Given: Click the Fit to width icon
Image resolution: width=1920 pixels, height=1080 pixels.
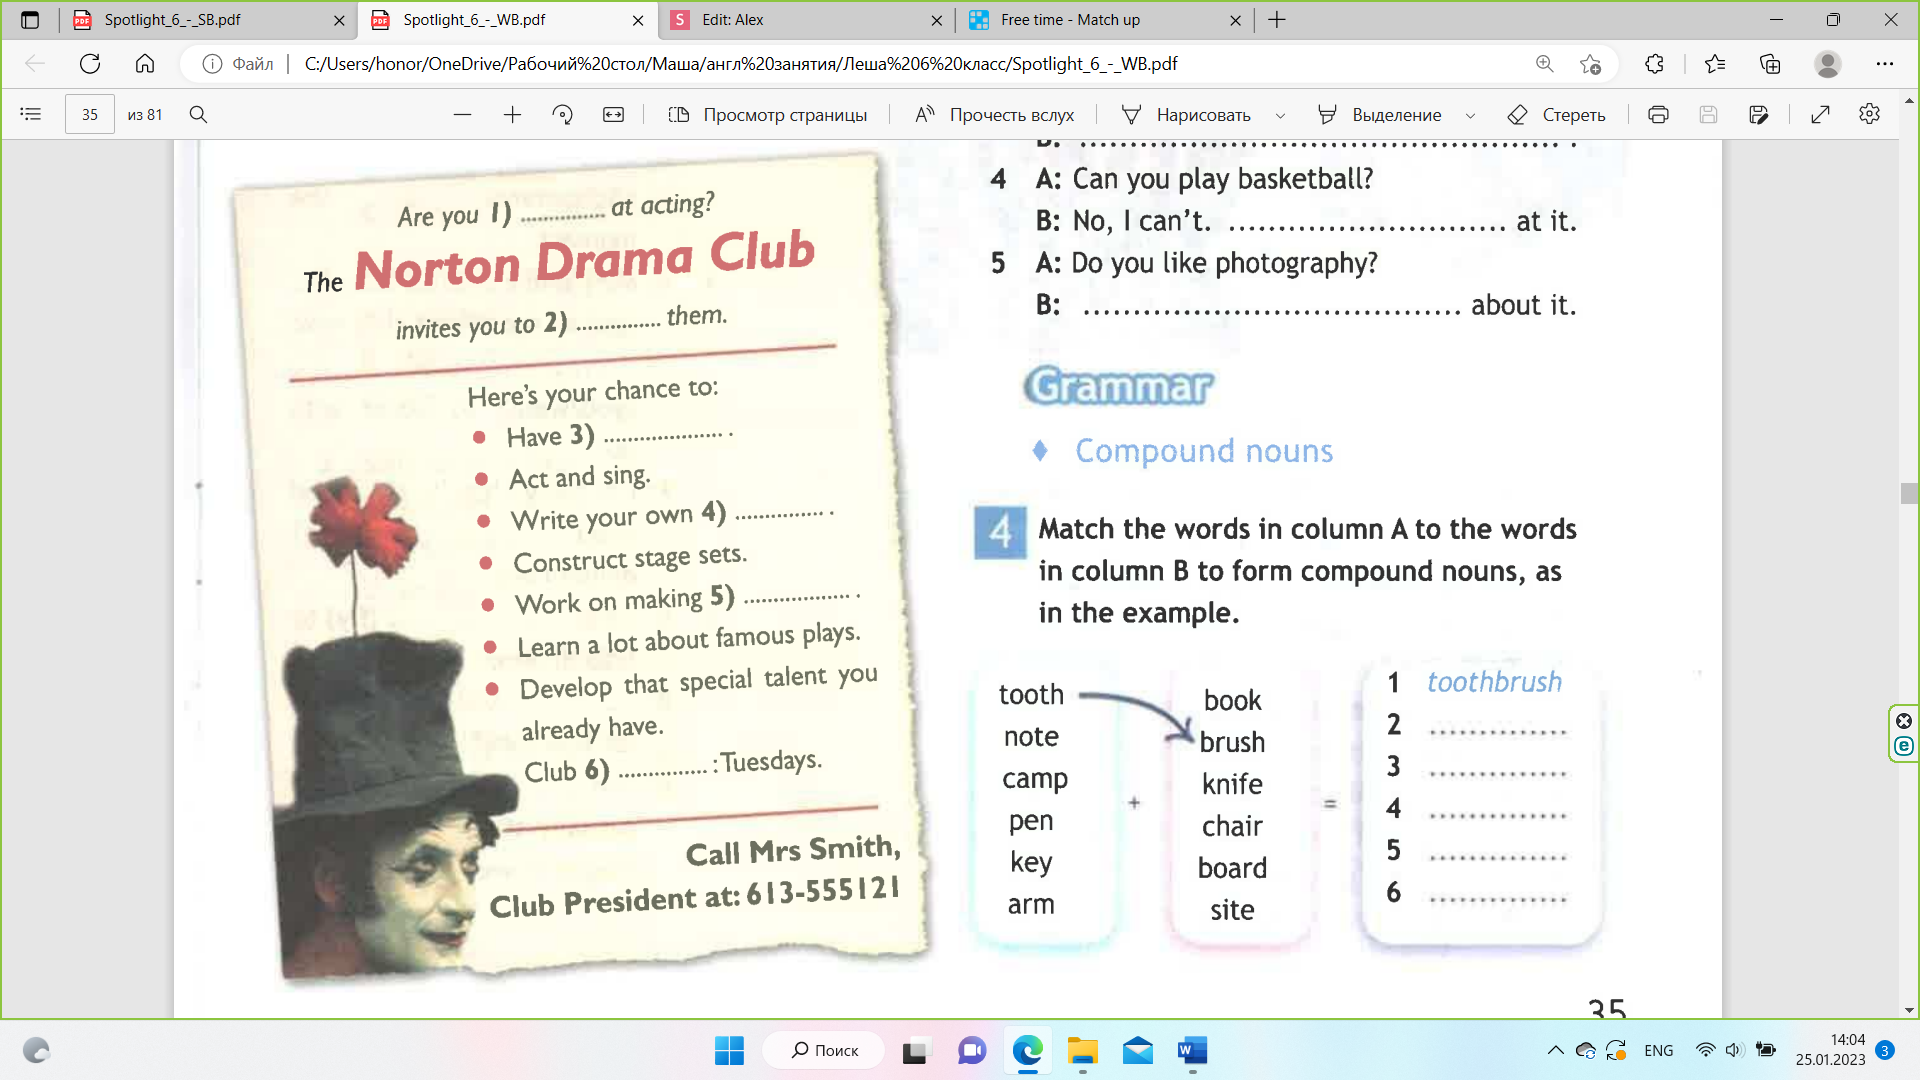Looking at the screenshot, I should pyautogui.click(x=613, y=114).
